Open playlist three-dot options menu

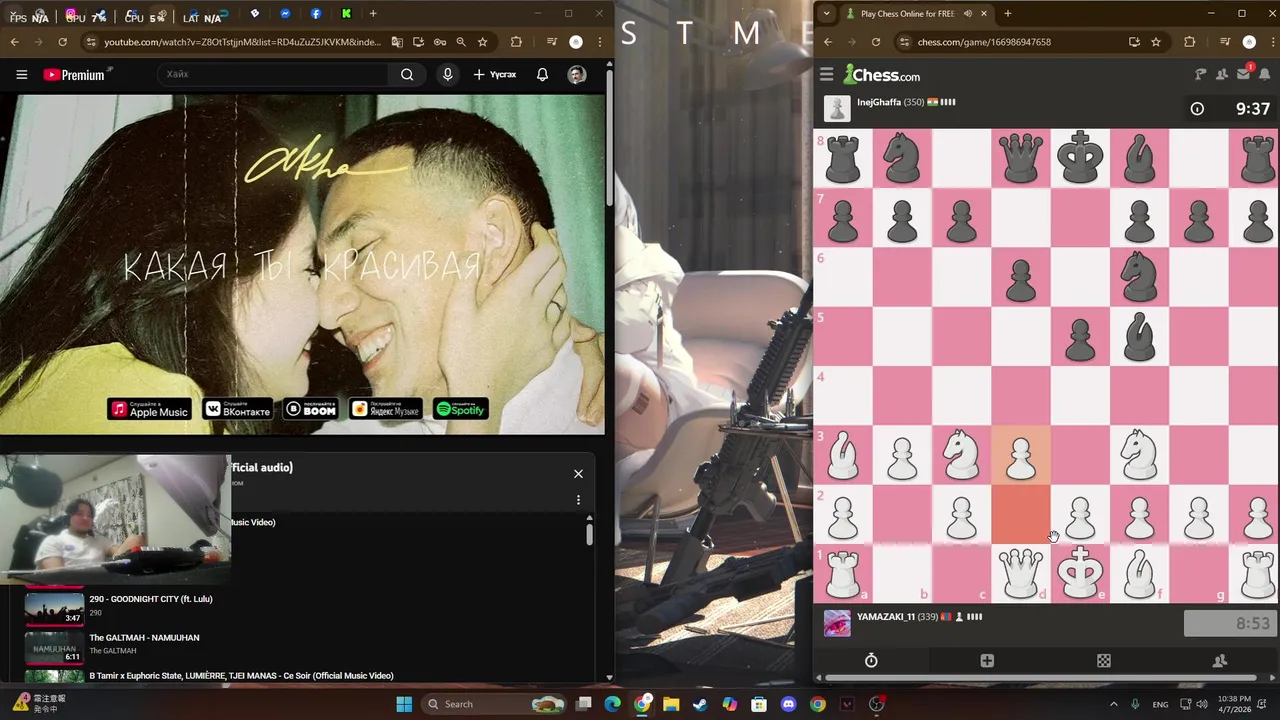click(x=578, y=500)
